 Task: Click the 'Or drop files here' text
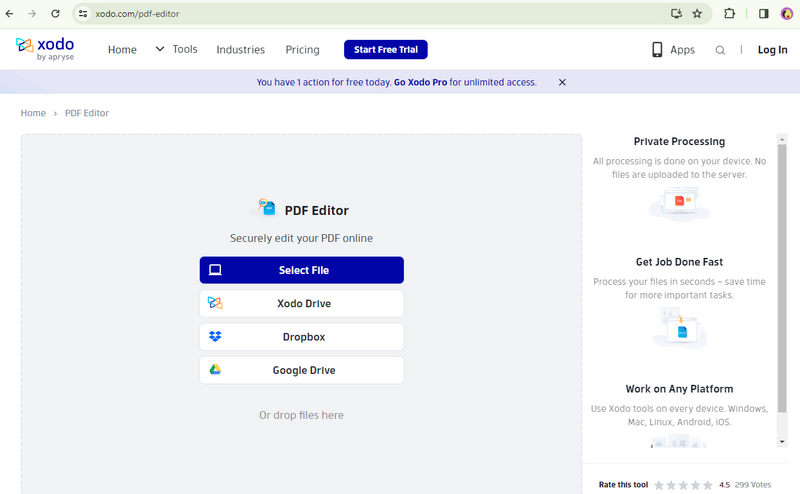302,415
